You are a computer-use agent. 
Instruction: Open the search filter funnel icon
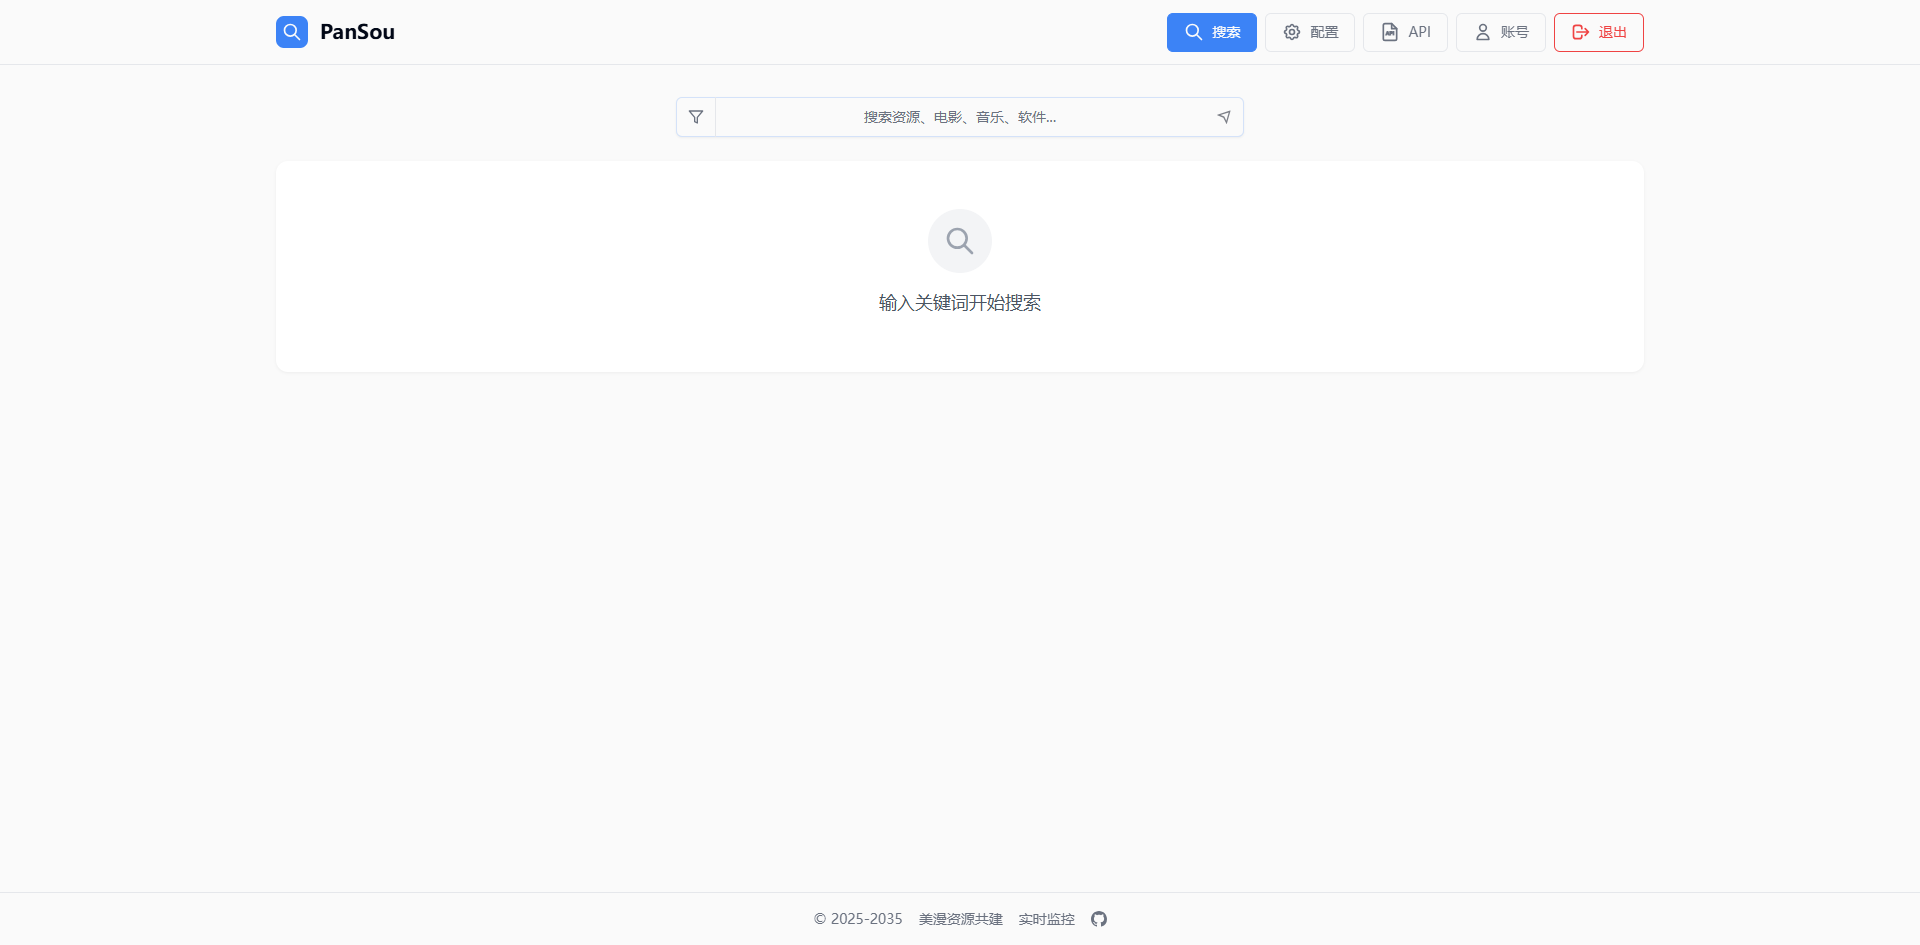pos(696,117)
